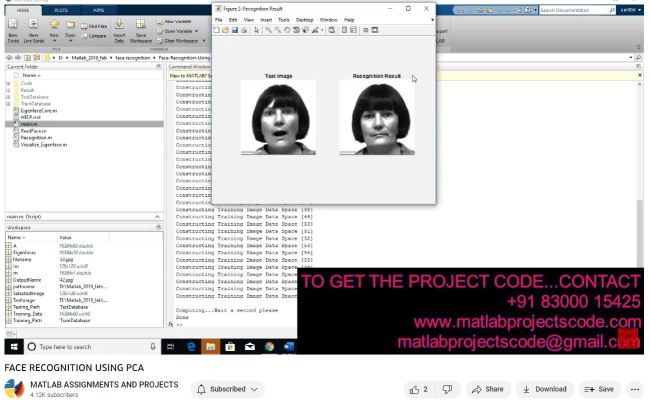Open Chrome from the taskbar
This screenshot has height=400, width=650.
coord(269,347)
